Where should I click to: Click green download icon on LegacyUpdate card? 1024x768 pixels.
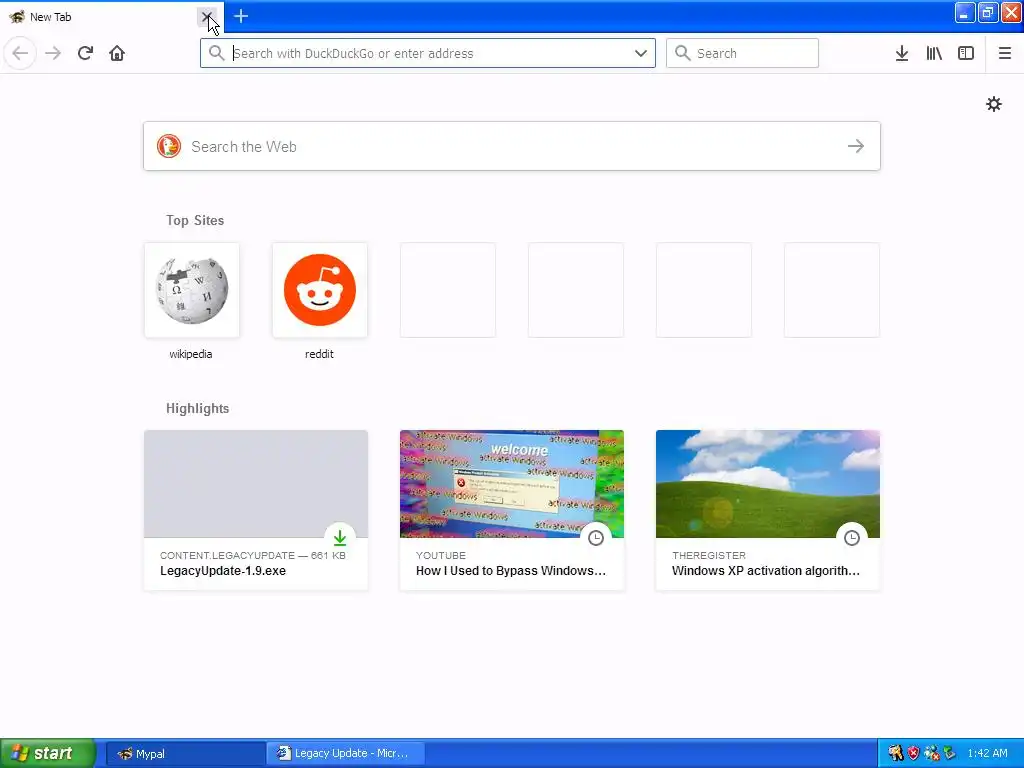340,538
